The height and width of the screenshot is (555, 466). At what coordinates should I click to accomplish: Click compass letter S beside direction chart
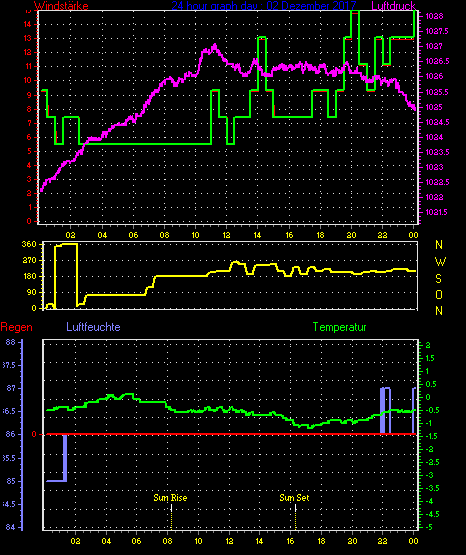coord(438,279)
